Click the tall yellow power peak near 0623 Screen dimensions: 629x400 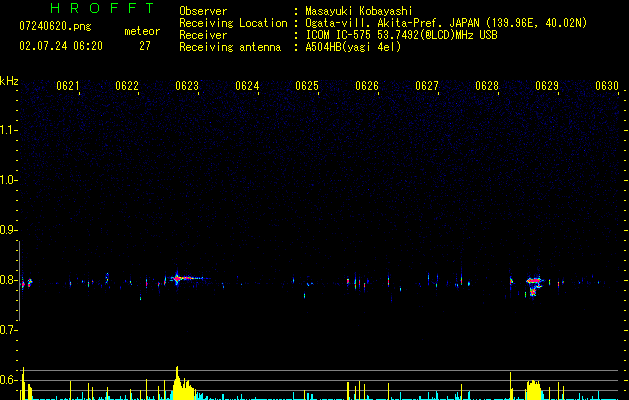click(177, 382)
